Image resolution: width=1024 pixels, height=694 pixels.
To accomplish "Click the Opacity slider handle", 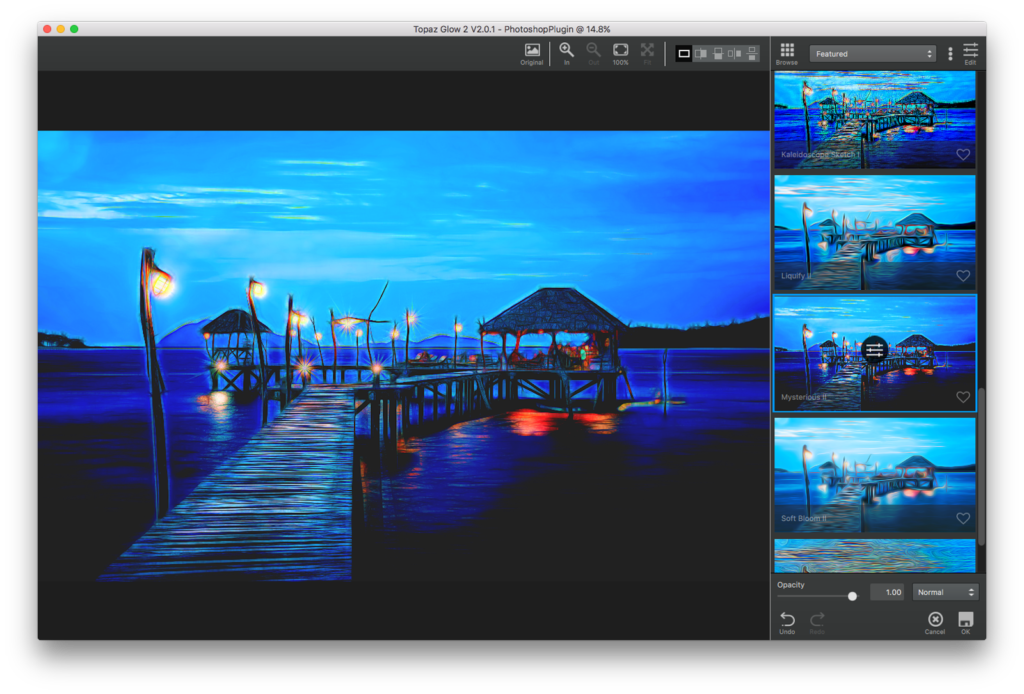I will pyautogui.click(x=852, y=596).
